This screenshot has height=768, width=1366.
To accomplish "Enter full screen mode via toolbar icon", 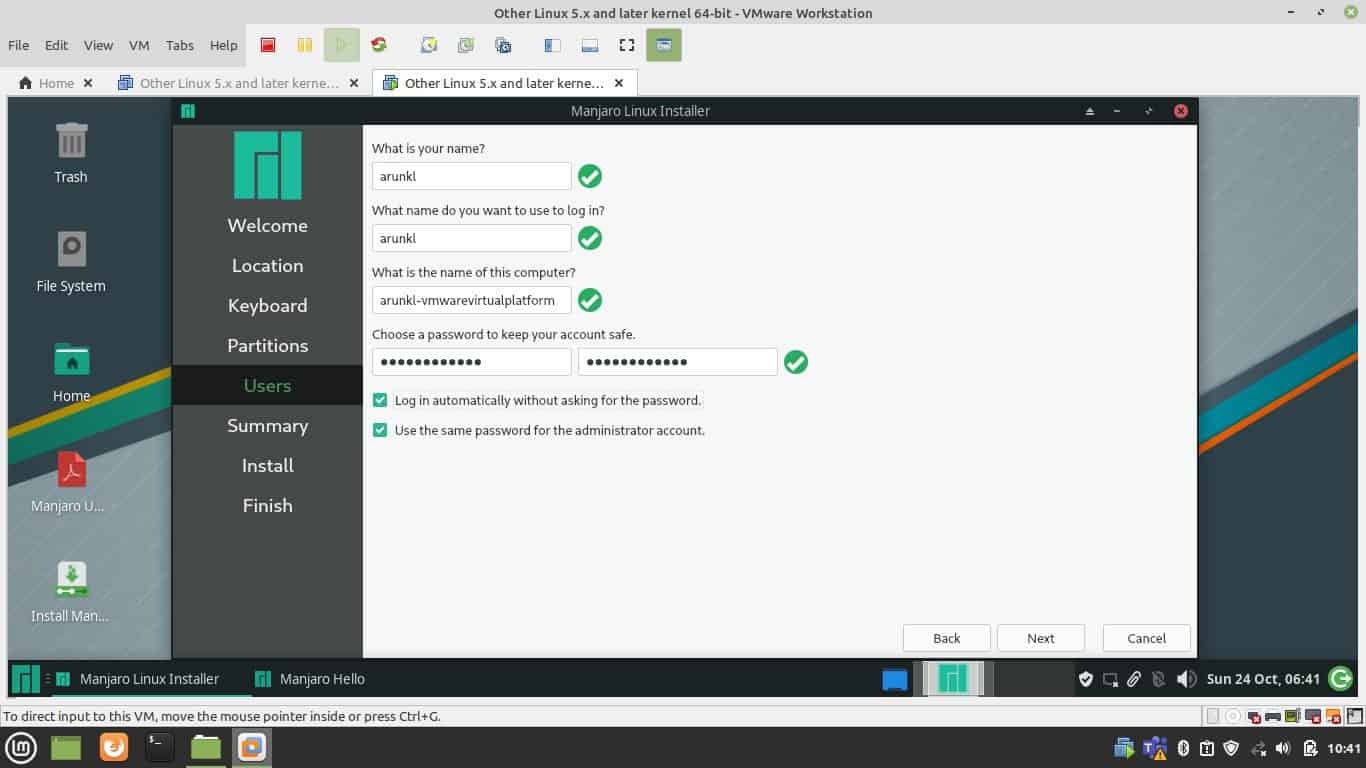I will tap(627, 45).
